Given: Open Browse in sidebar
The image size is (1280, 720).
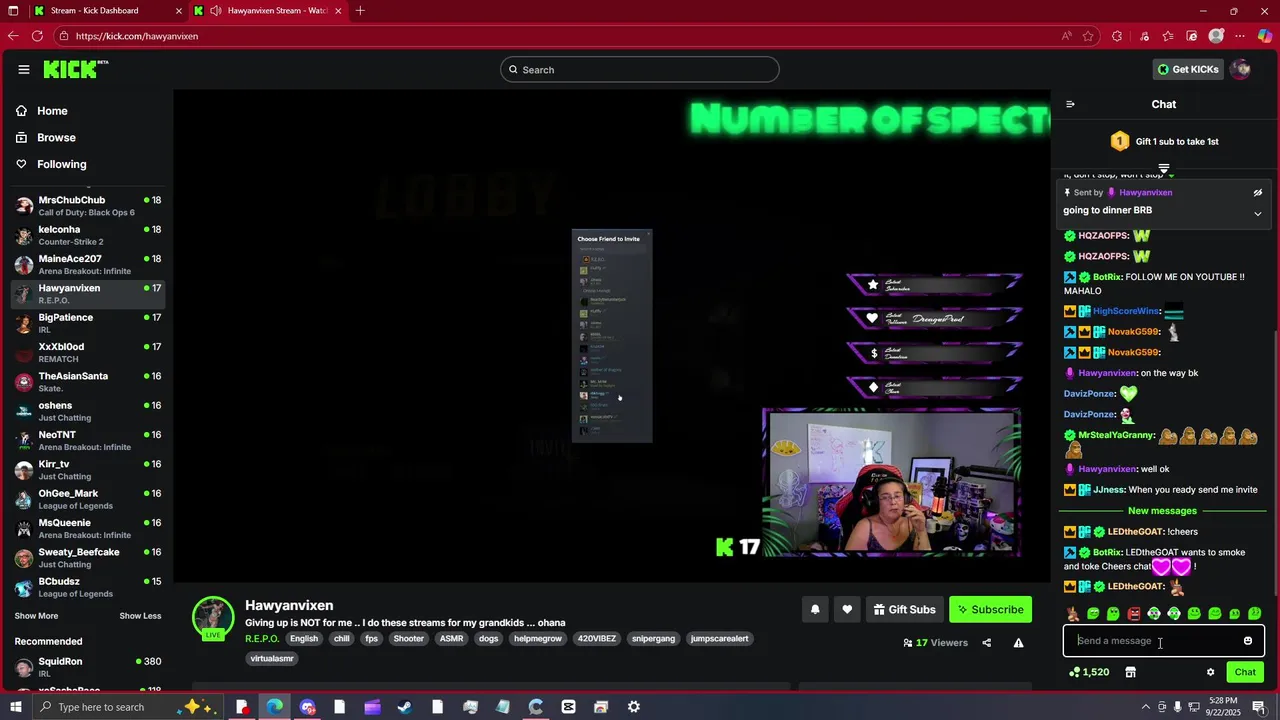Looking at the screenshot, I should pos(56,137).
